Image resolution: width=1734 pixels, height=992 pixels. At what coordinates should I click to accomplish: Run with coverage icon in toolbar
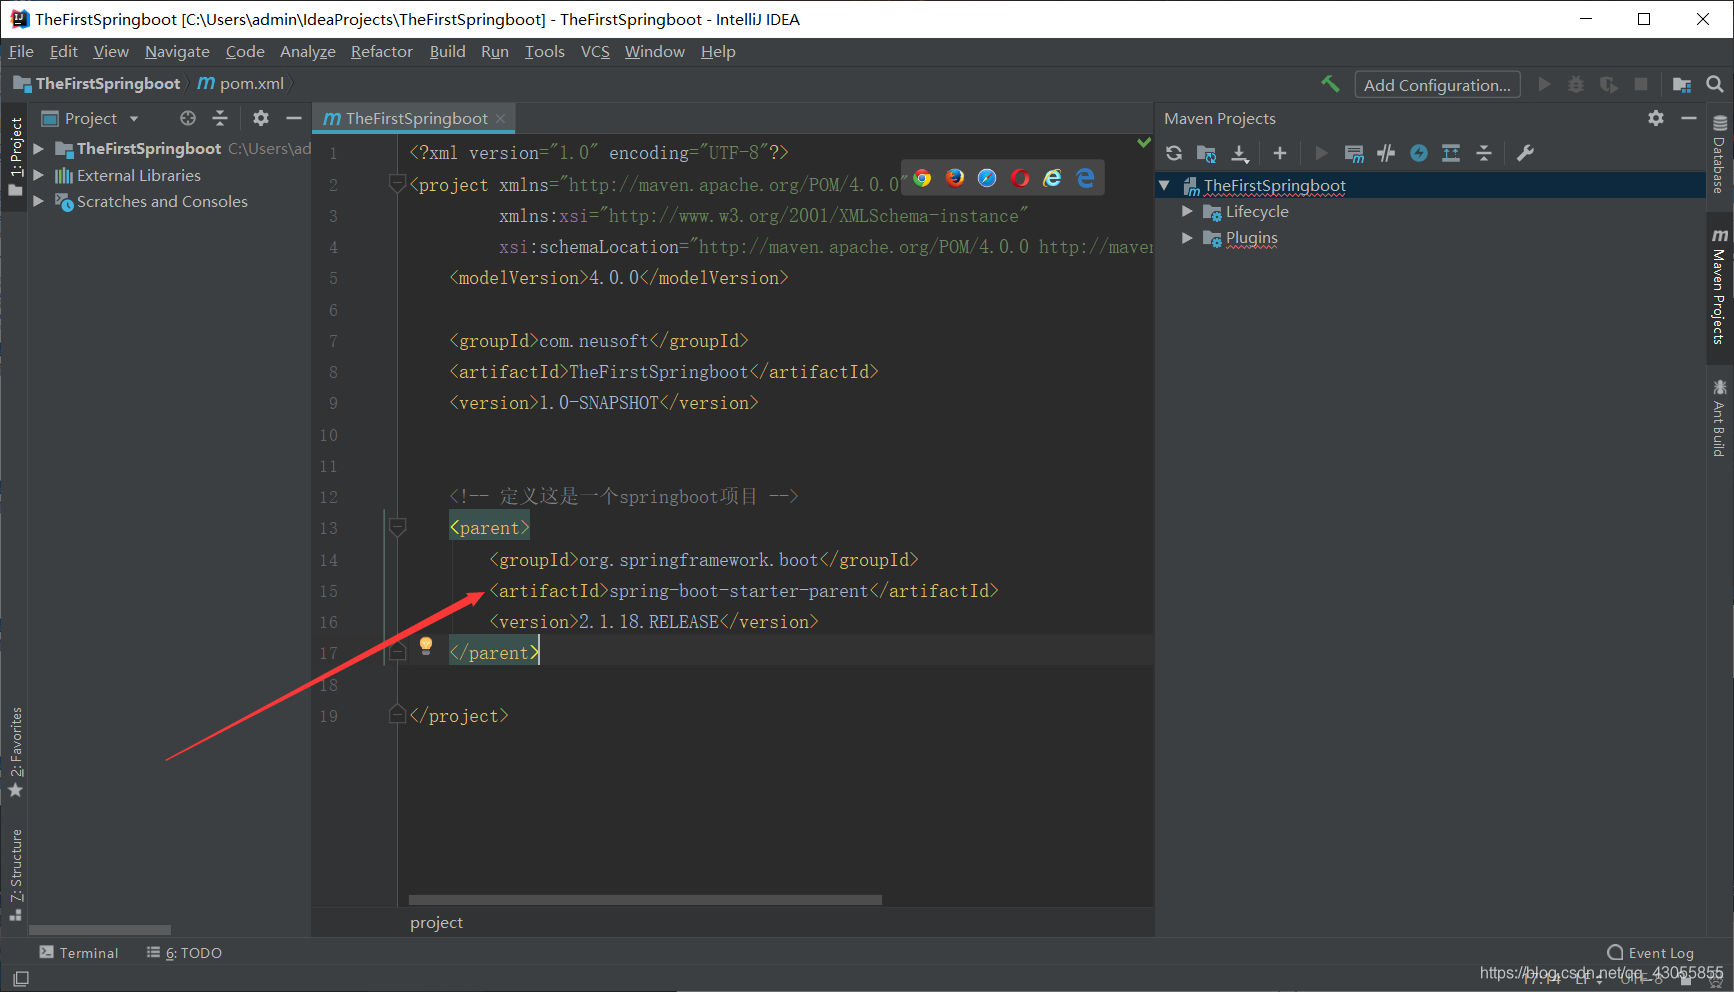(1608, 85)
